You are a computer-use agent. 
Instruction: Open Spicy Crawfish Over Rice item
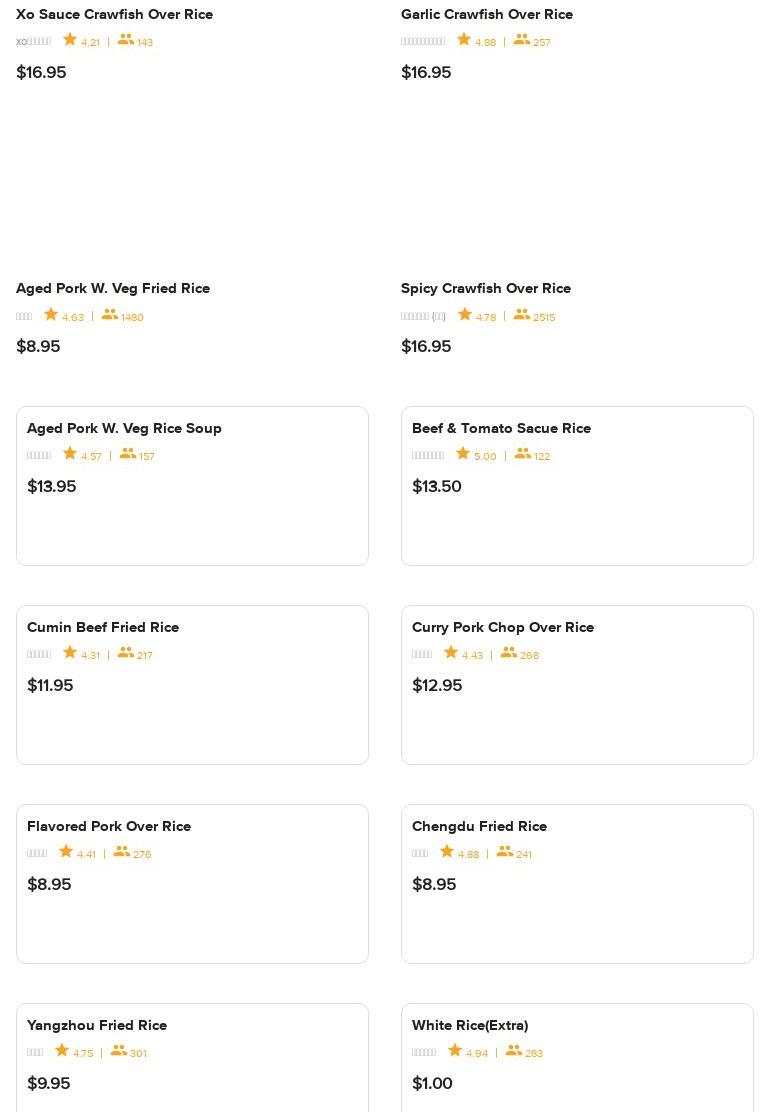[x=486, y=288]
